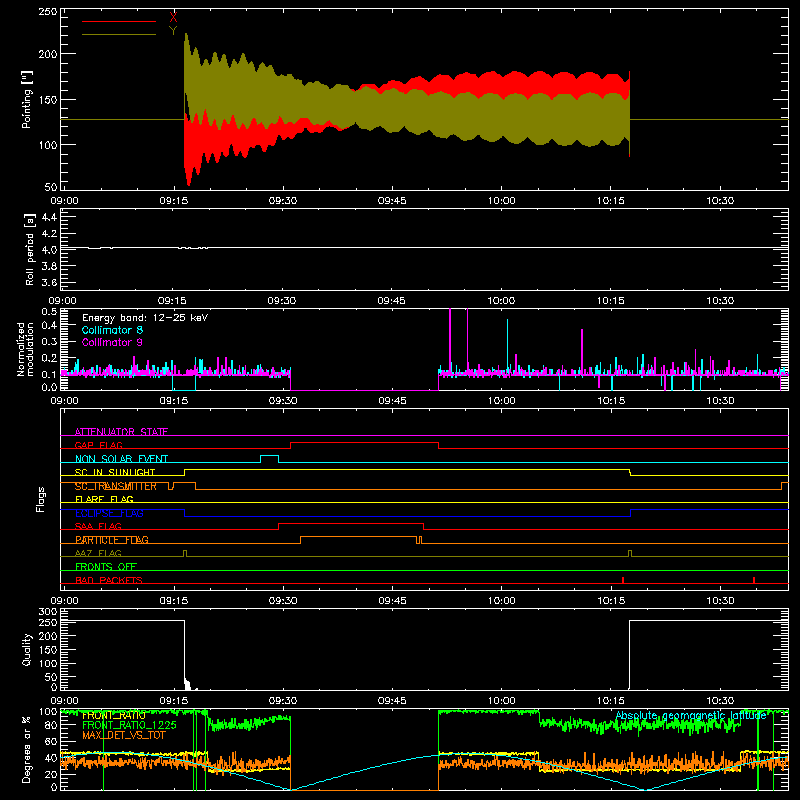
Task: Click the NON_SOLAR_EVENT flag label
Action: pos(121,459)
